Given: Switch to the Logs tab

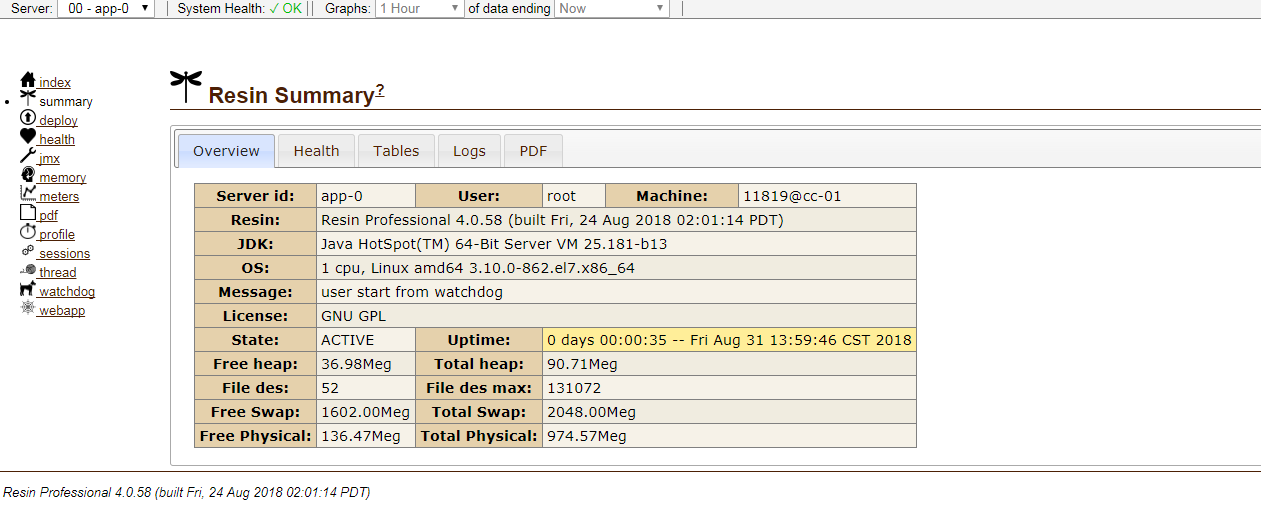Looking at the screenshot, I should tap(469, 151).
